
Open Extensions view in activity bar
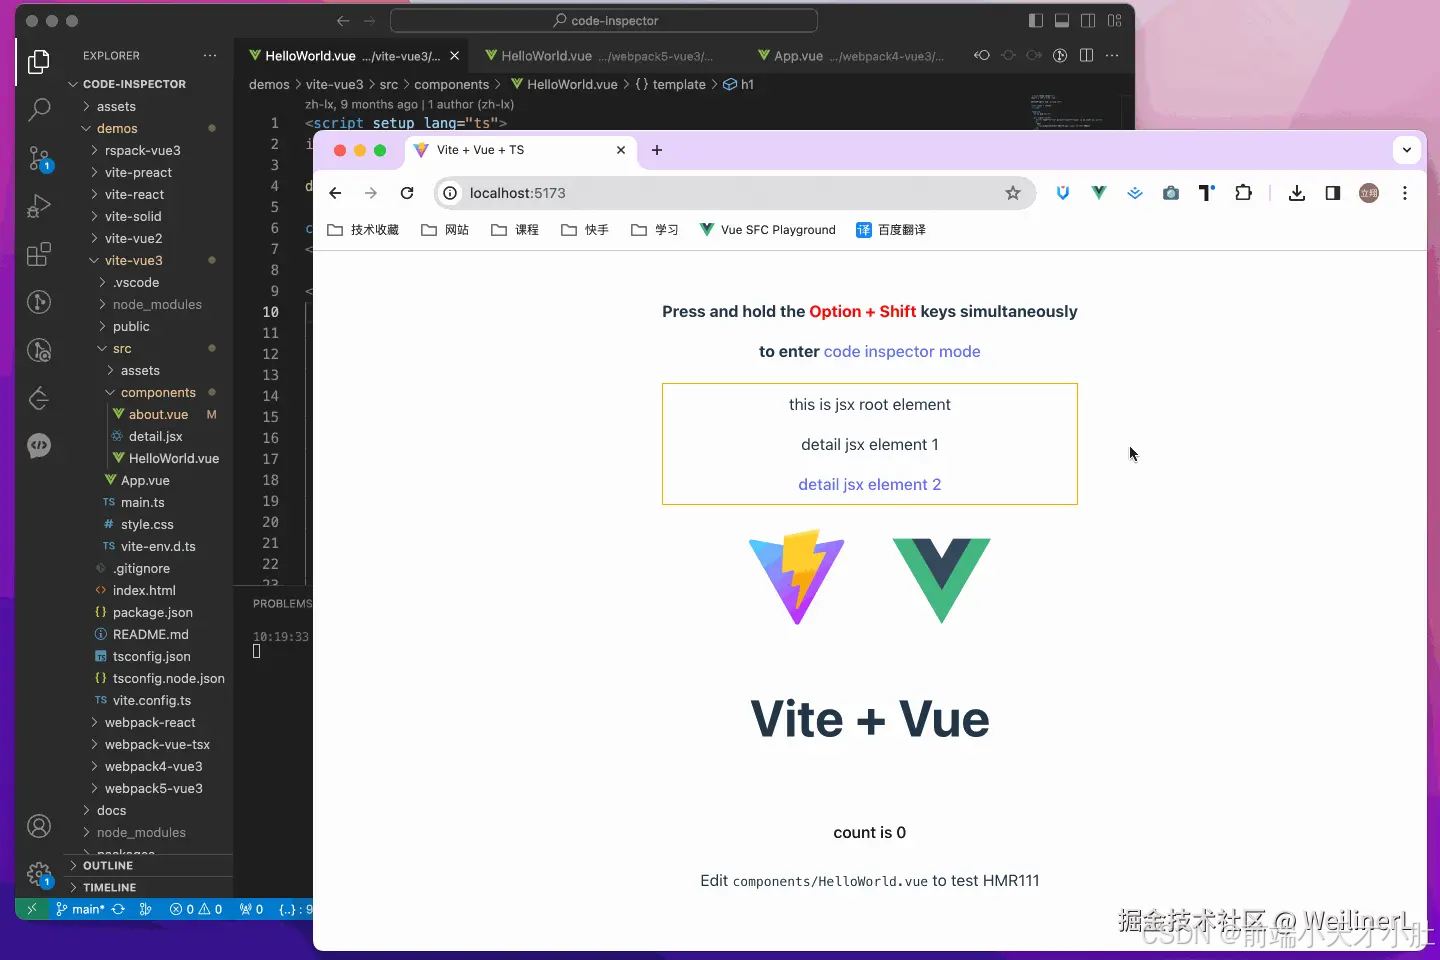click(39, 254)
